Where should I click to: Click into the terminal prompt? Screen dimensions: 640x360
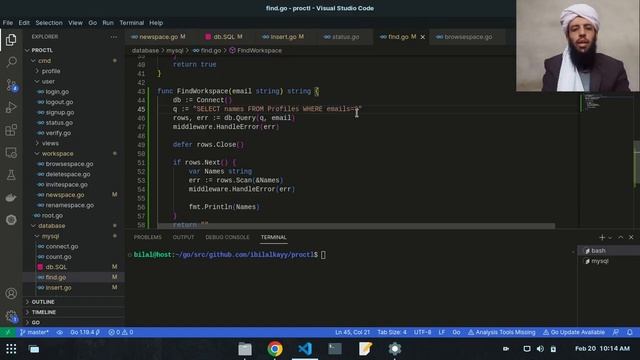coord(323,255)
